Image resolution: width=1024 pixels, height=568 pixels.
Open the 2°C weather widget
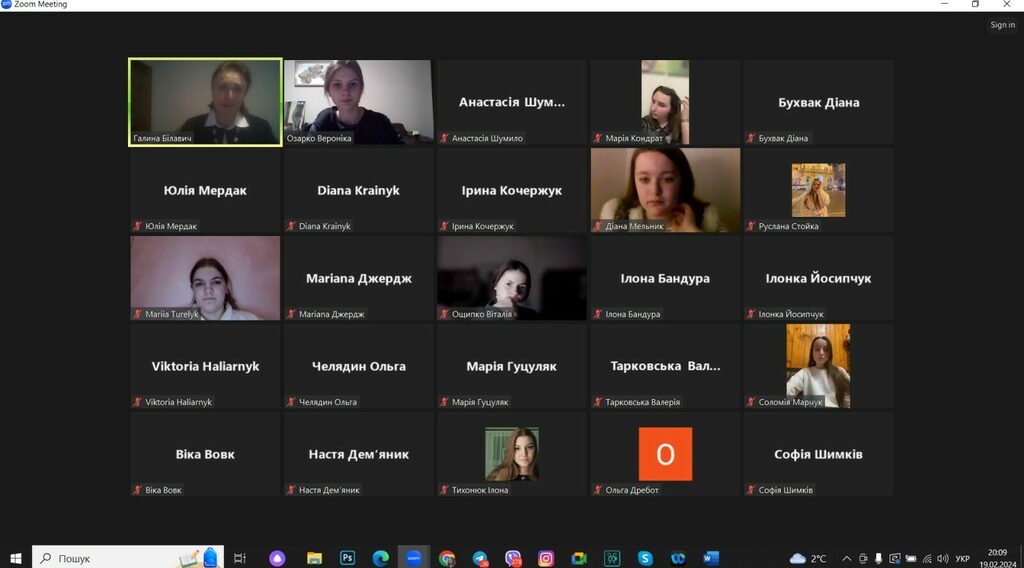(x=808, y=558)
